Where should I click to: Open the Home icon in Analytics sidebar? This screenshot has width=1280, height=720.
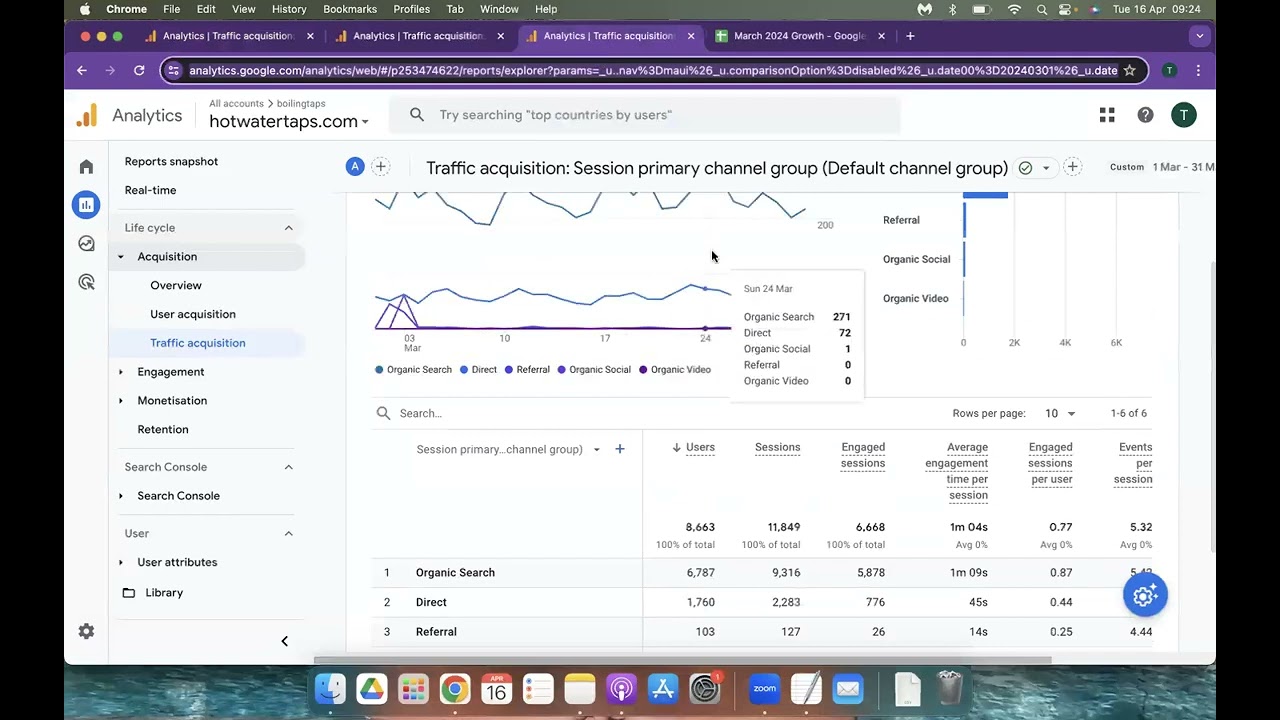click(x=86, y=167)
